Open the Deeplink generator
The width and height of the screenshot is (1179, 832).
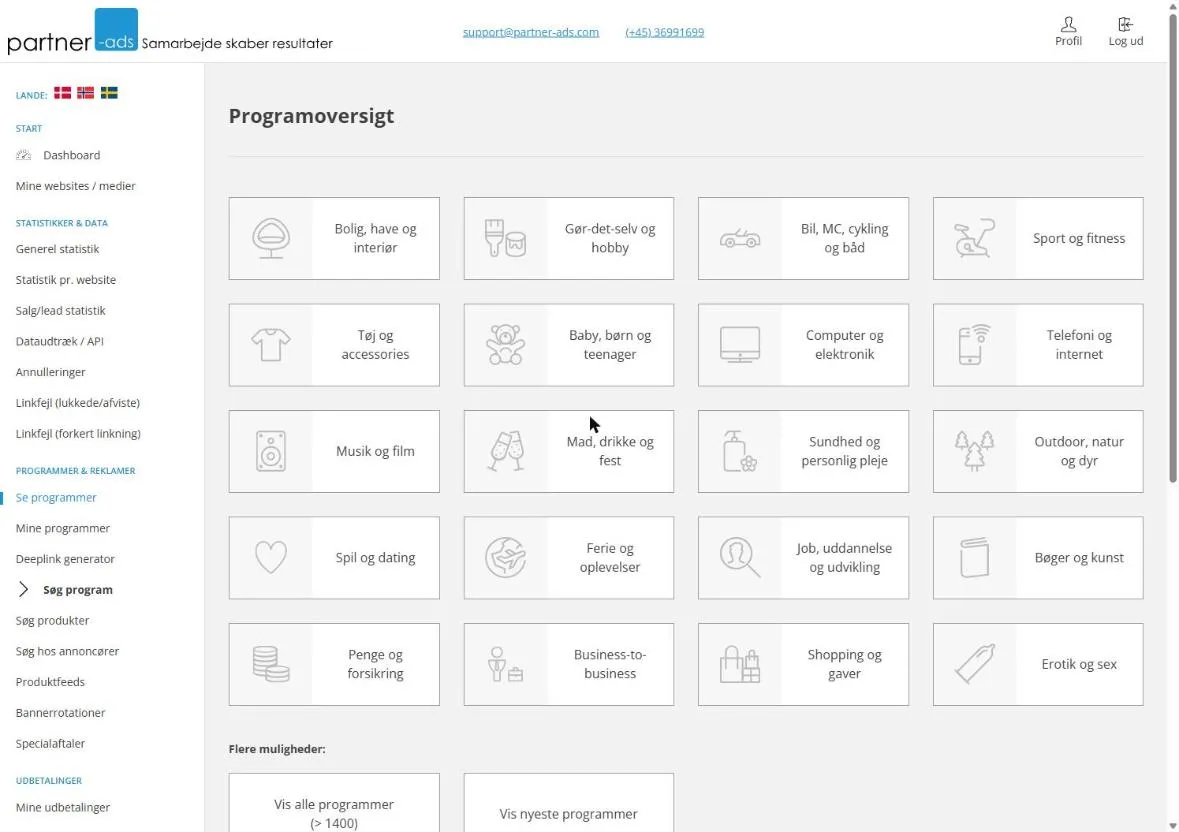(65, 559)
